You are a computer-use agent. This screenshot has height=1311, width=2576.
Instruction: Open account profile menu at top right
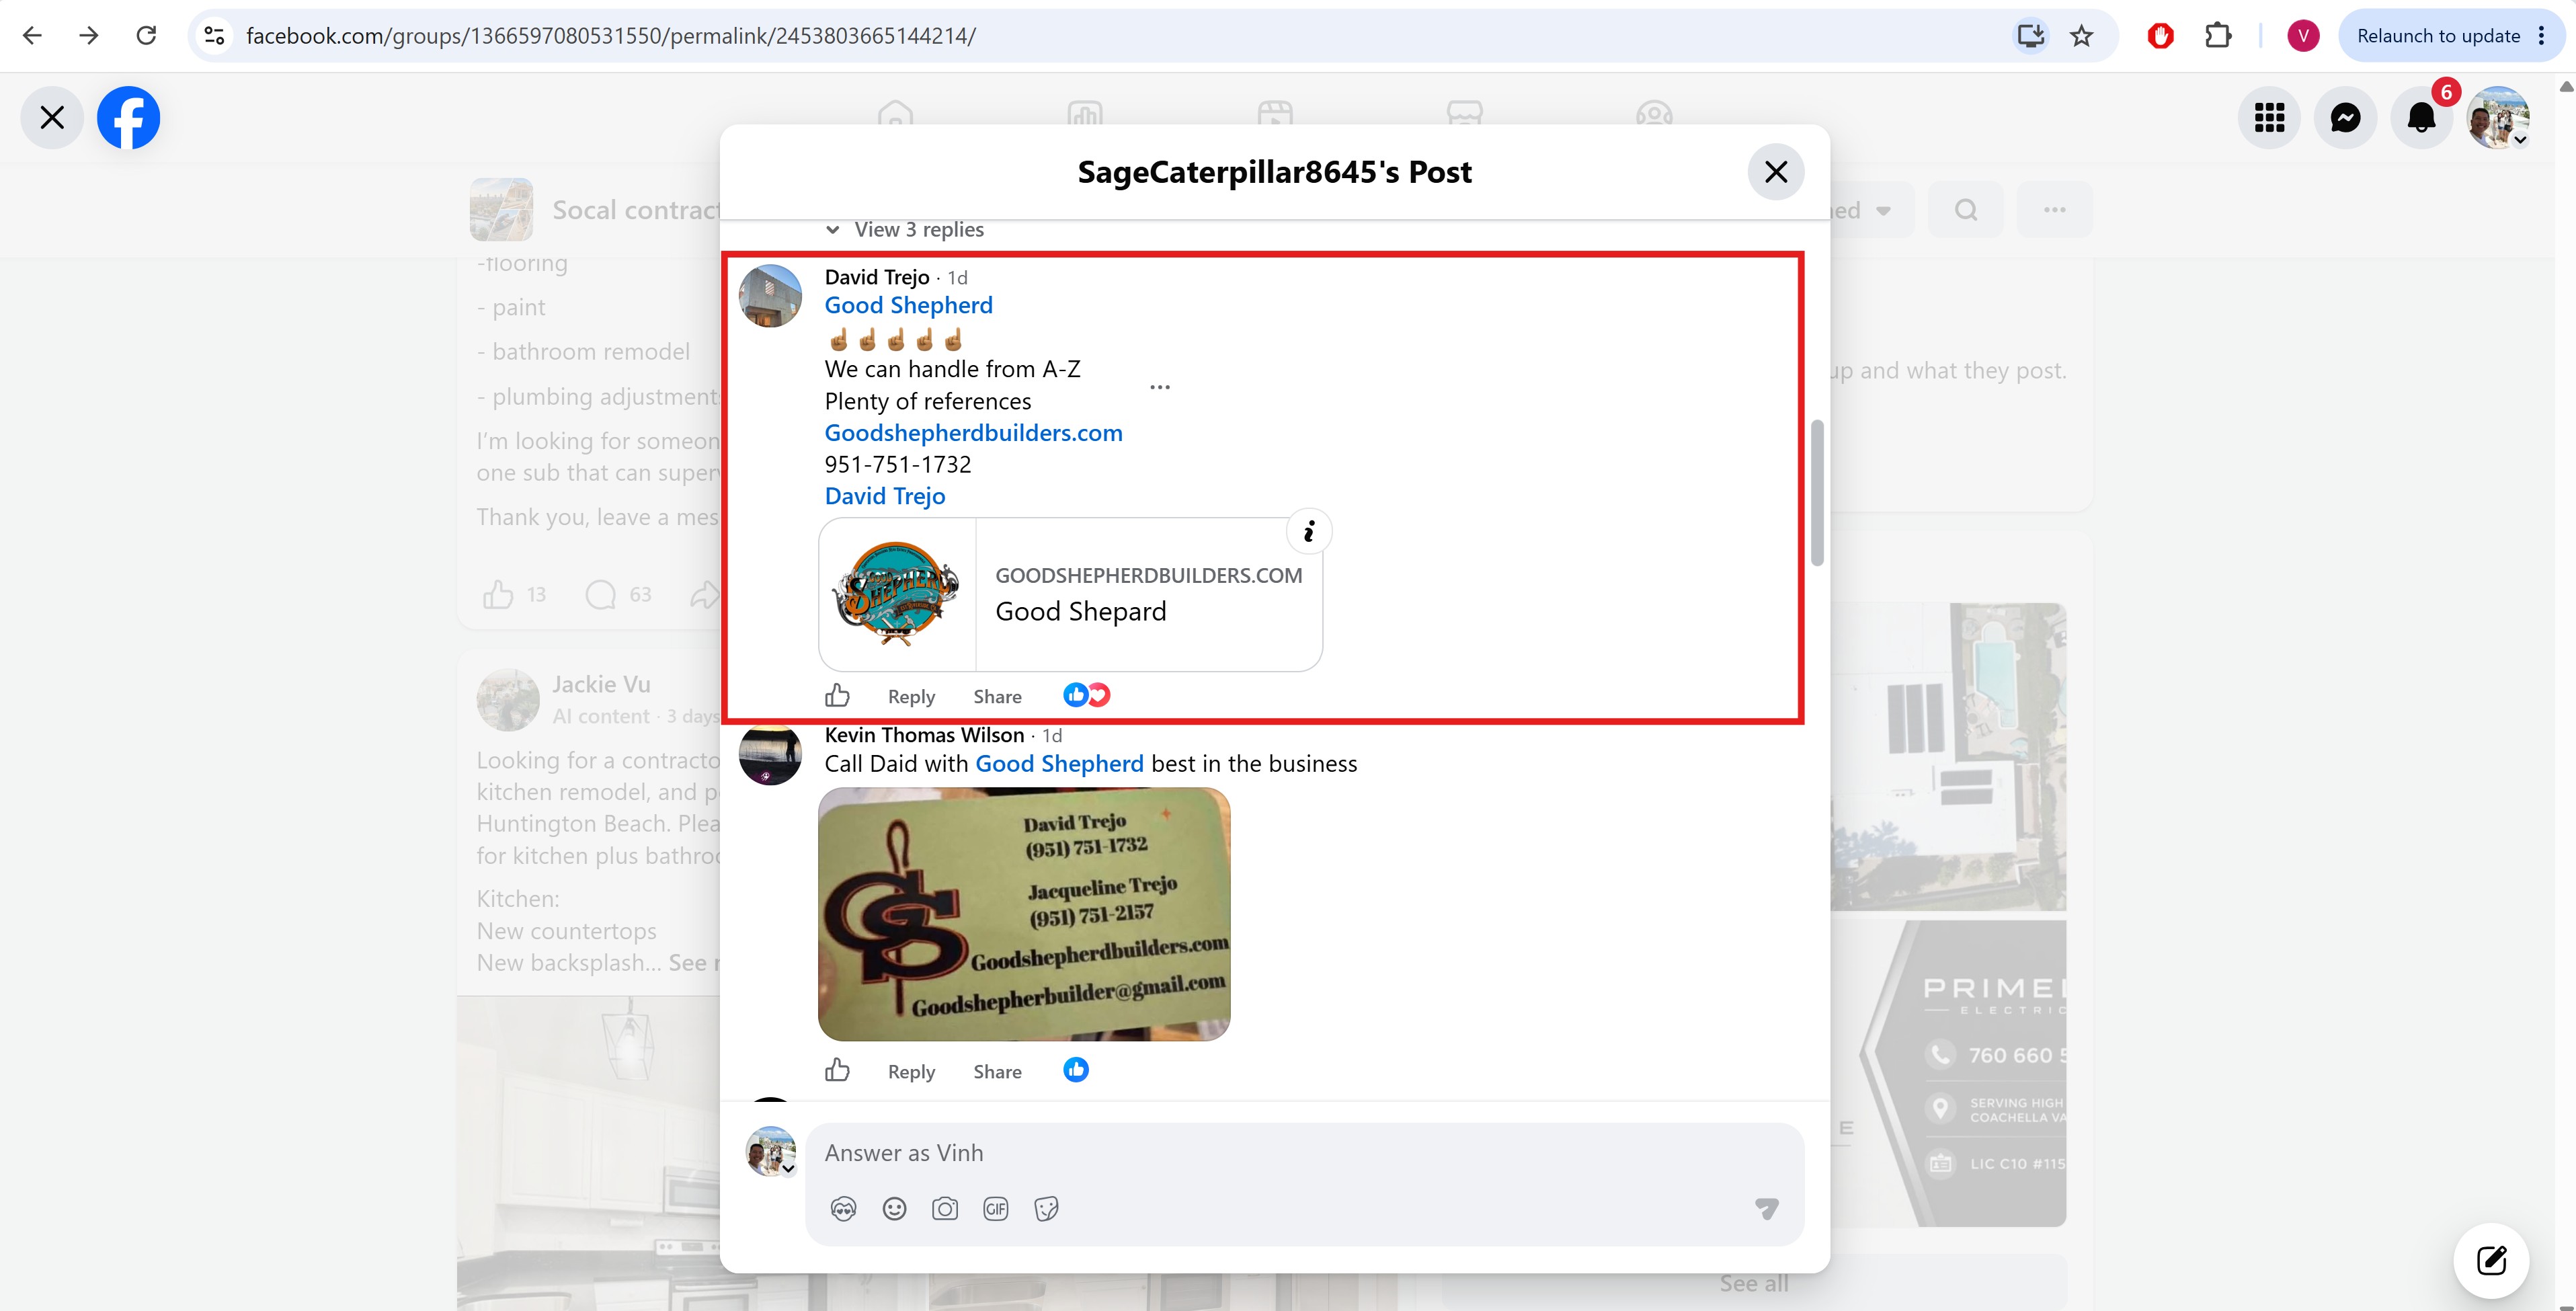[x=2498, y=118]
